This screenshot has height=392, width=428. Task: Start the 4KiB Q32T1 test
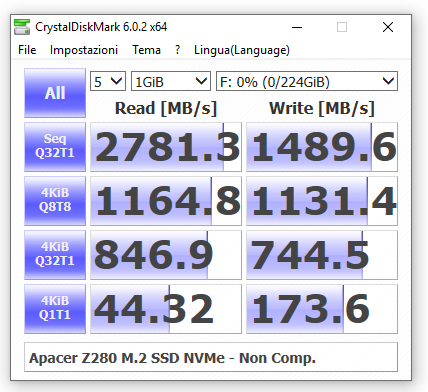coord(55,255)
